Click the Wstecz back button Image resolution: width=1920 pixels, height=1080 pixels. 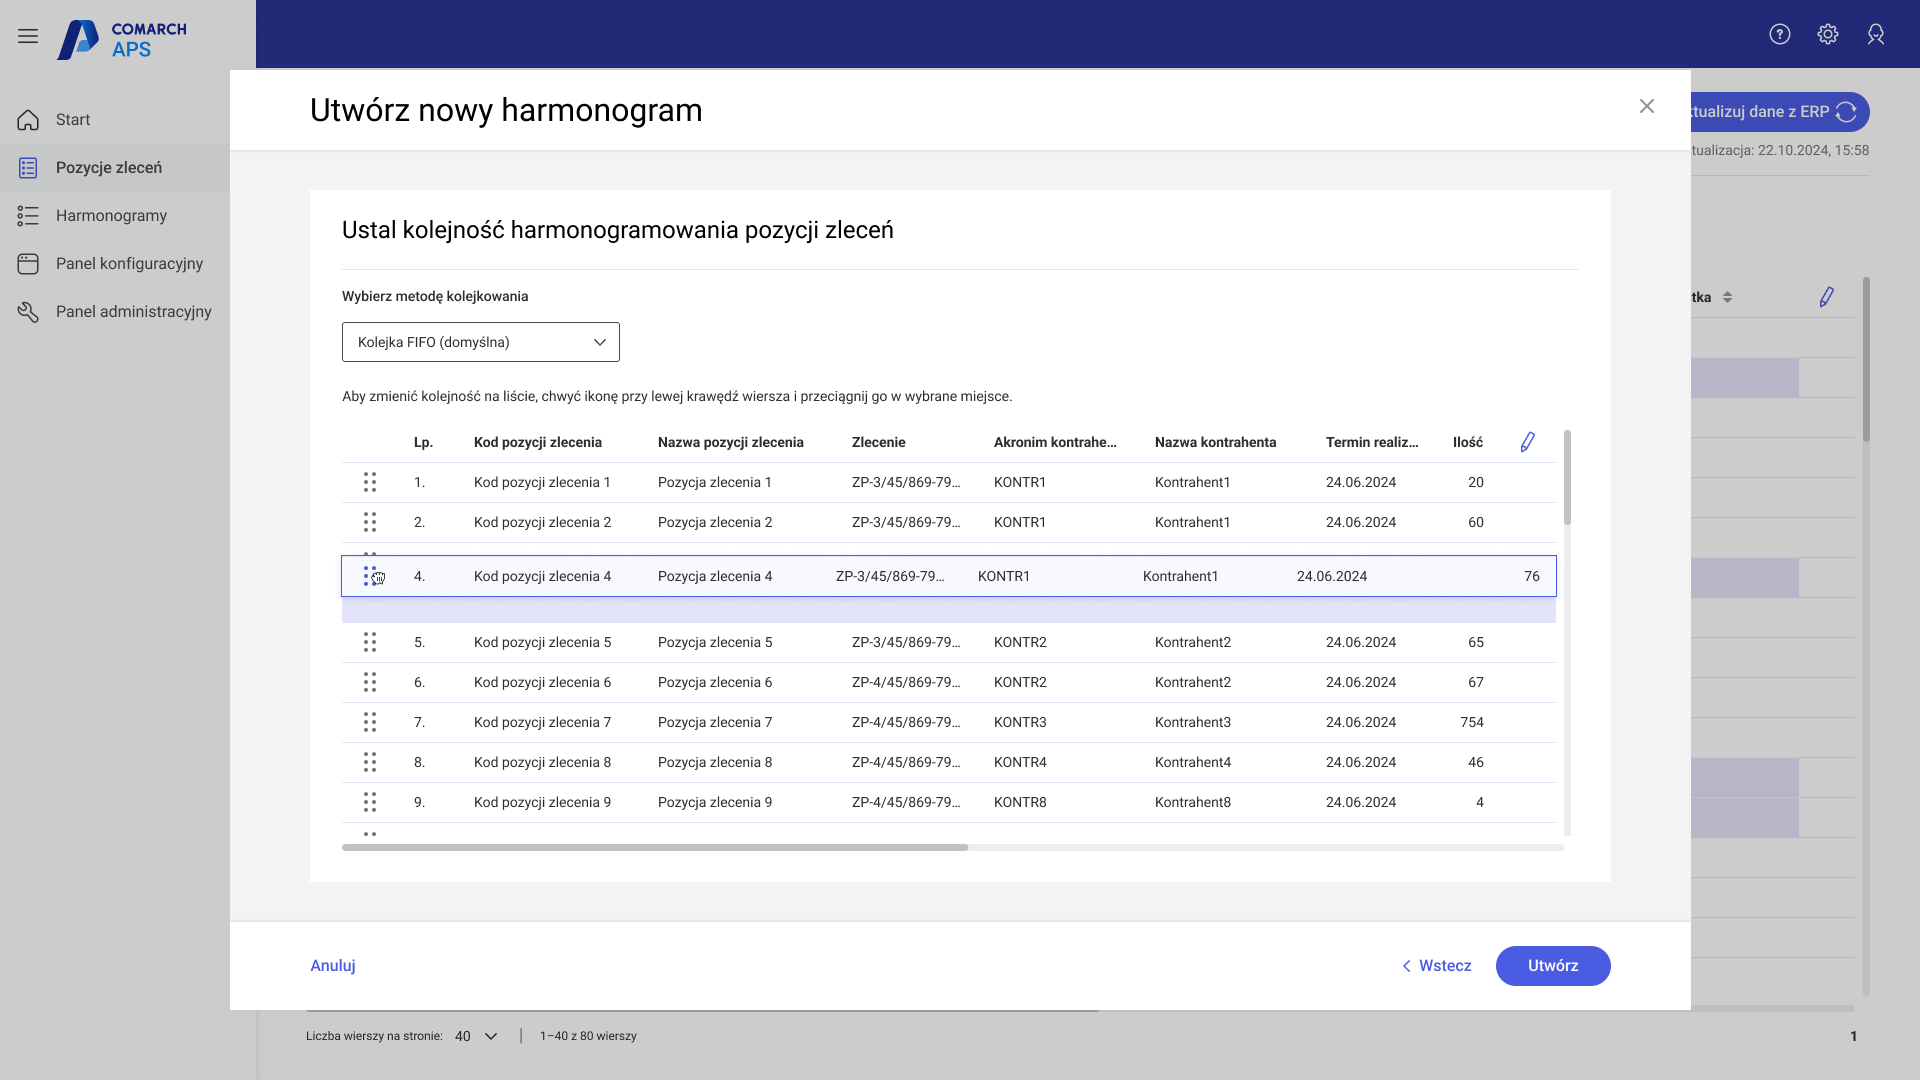click(x=1436, y=965)
